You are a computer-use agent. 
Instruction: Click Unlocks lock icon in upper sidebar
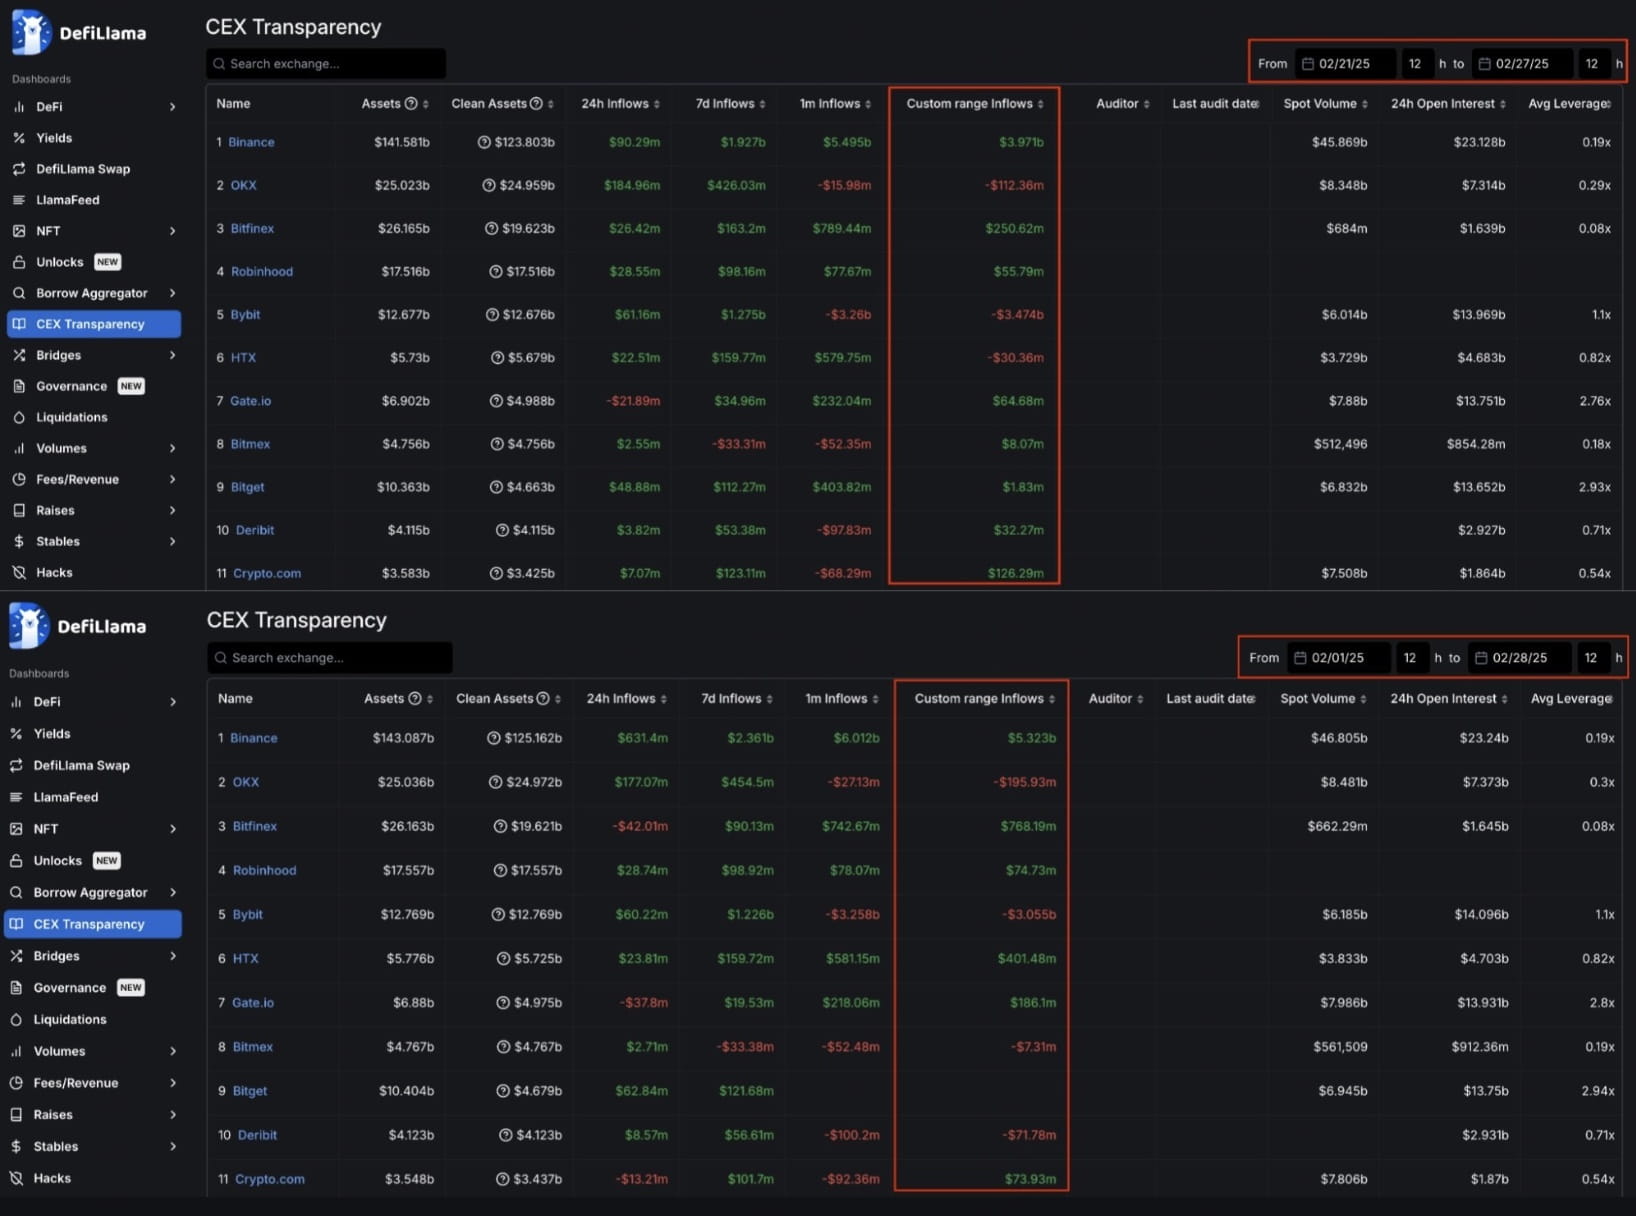click(19, 262)
